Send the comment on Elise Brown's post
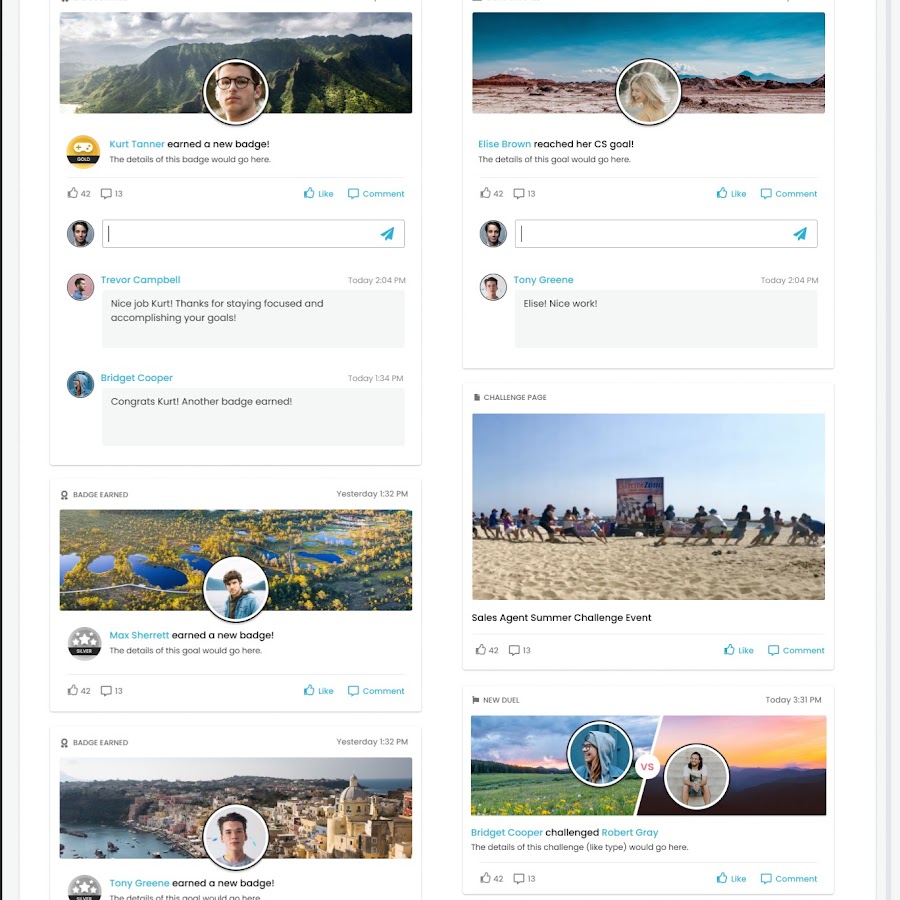 pos(800,234)
